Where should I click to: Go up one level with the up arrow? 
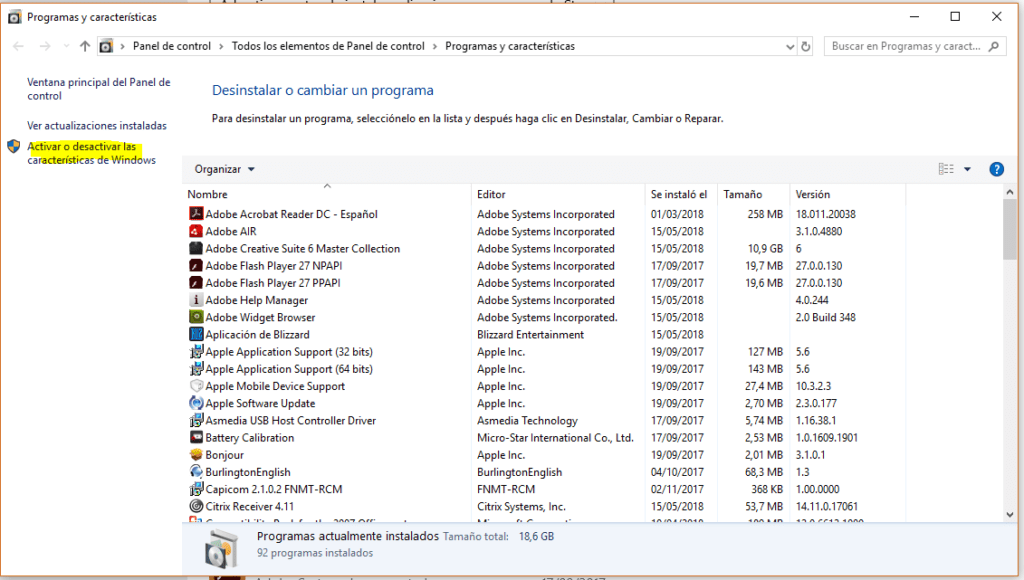85,46
